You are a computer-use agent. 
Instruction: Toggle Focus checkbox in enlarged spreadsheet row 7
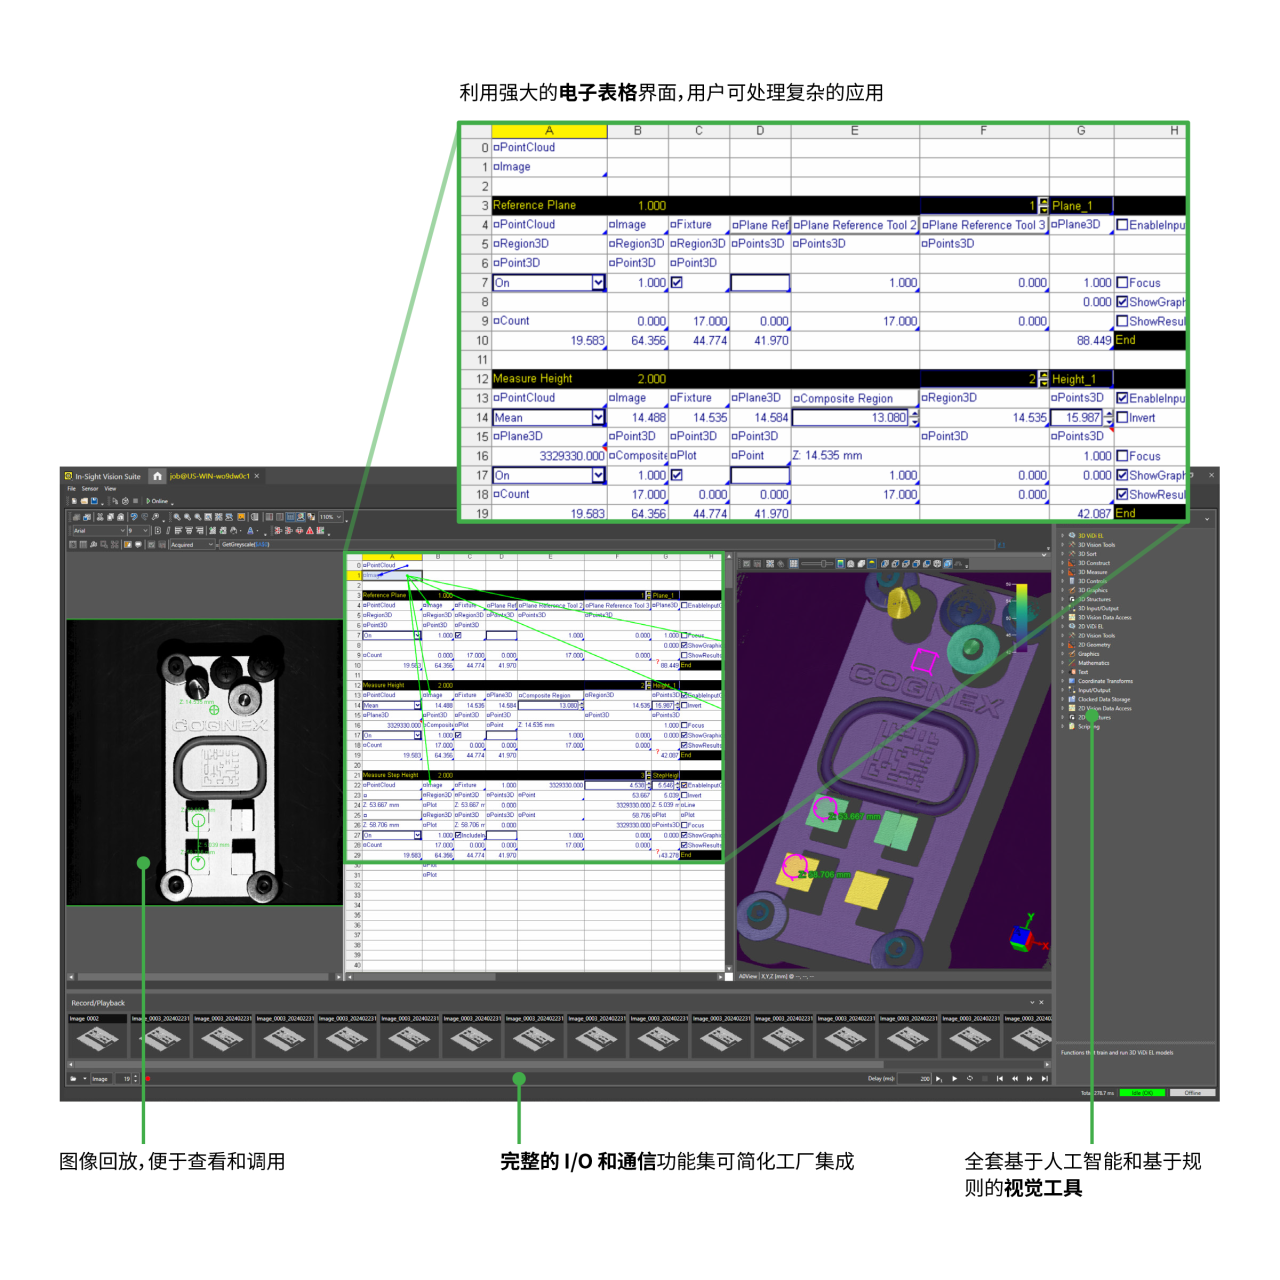pyautogui.click(x=1122, y=283)
